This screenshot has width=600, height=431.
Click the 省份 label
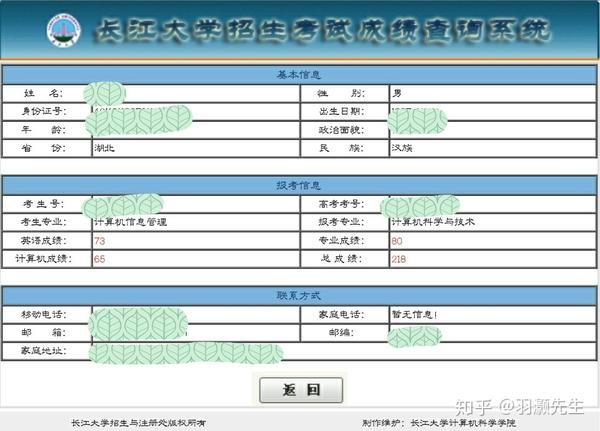[43, 148]
